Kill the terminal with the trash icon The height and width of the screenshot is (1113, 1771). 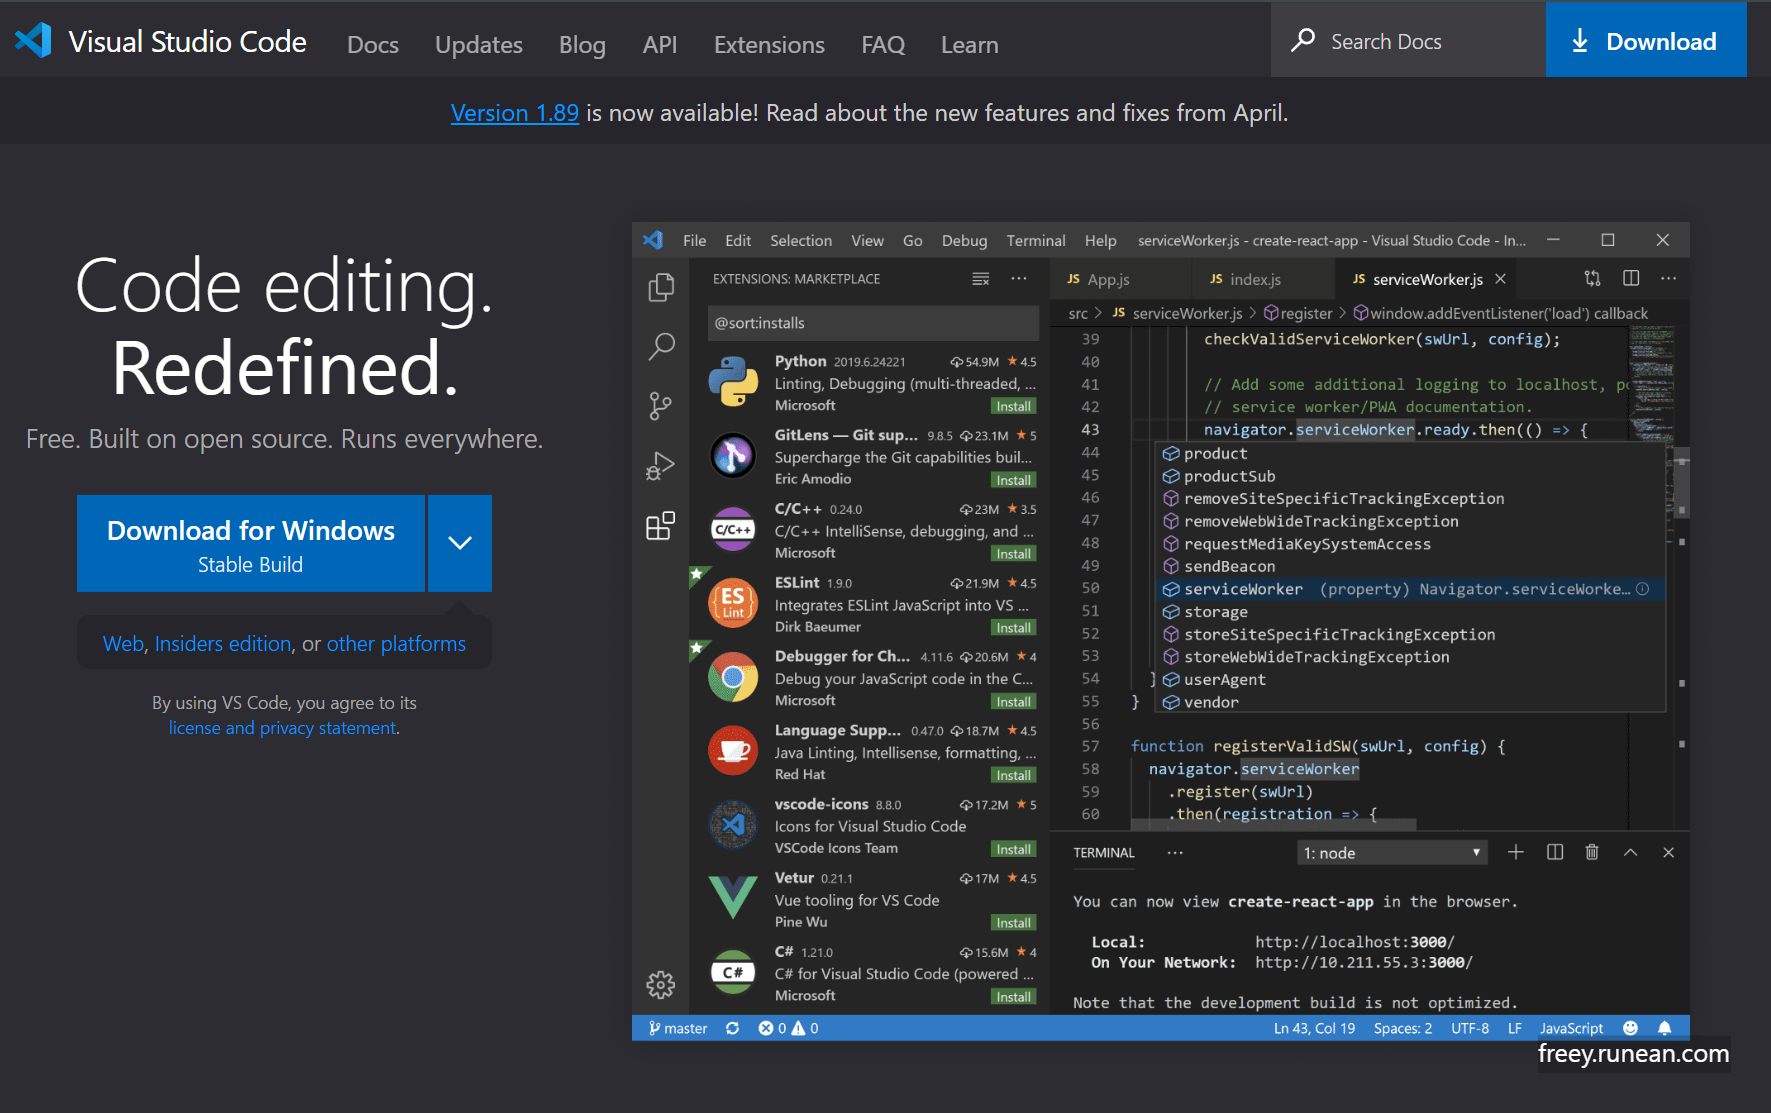point(1592,852)
